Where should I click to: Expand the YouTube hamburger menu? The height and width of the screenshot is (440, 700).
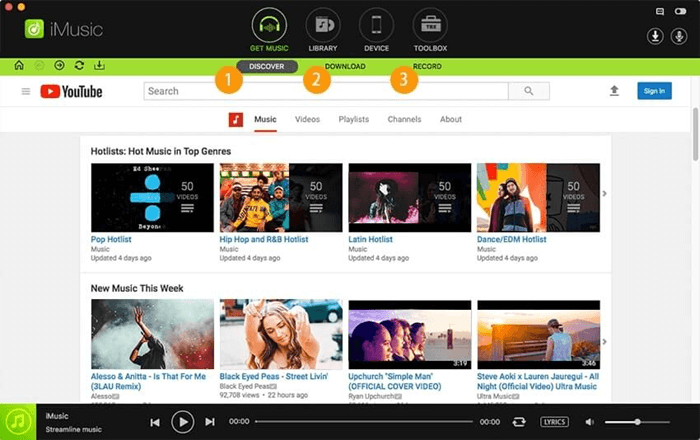26,91
